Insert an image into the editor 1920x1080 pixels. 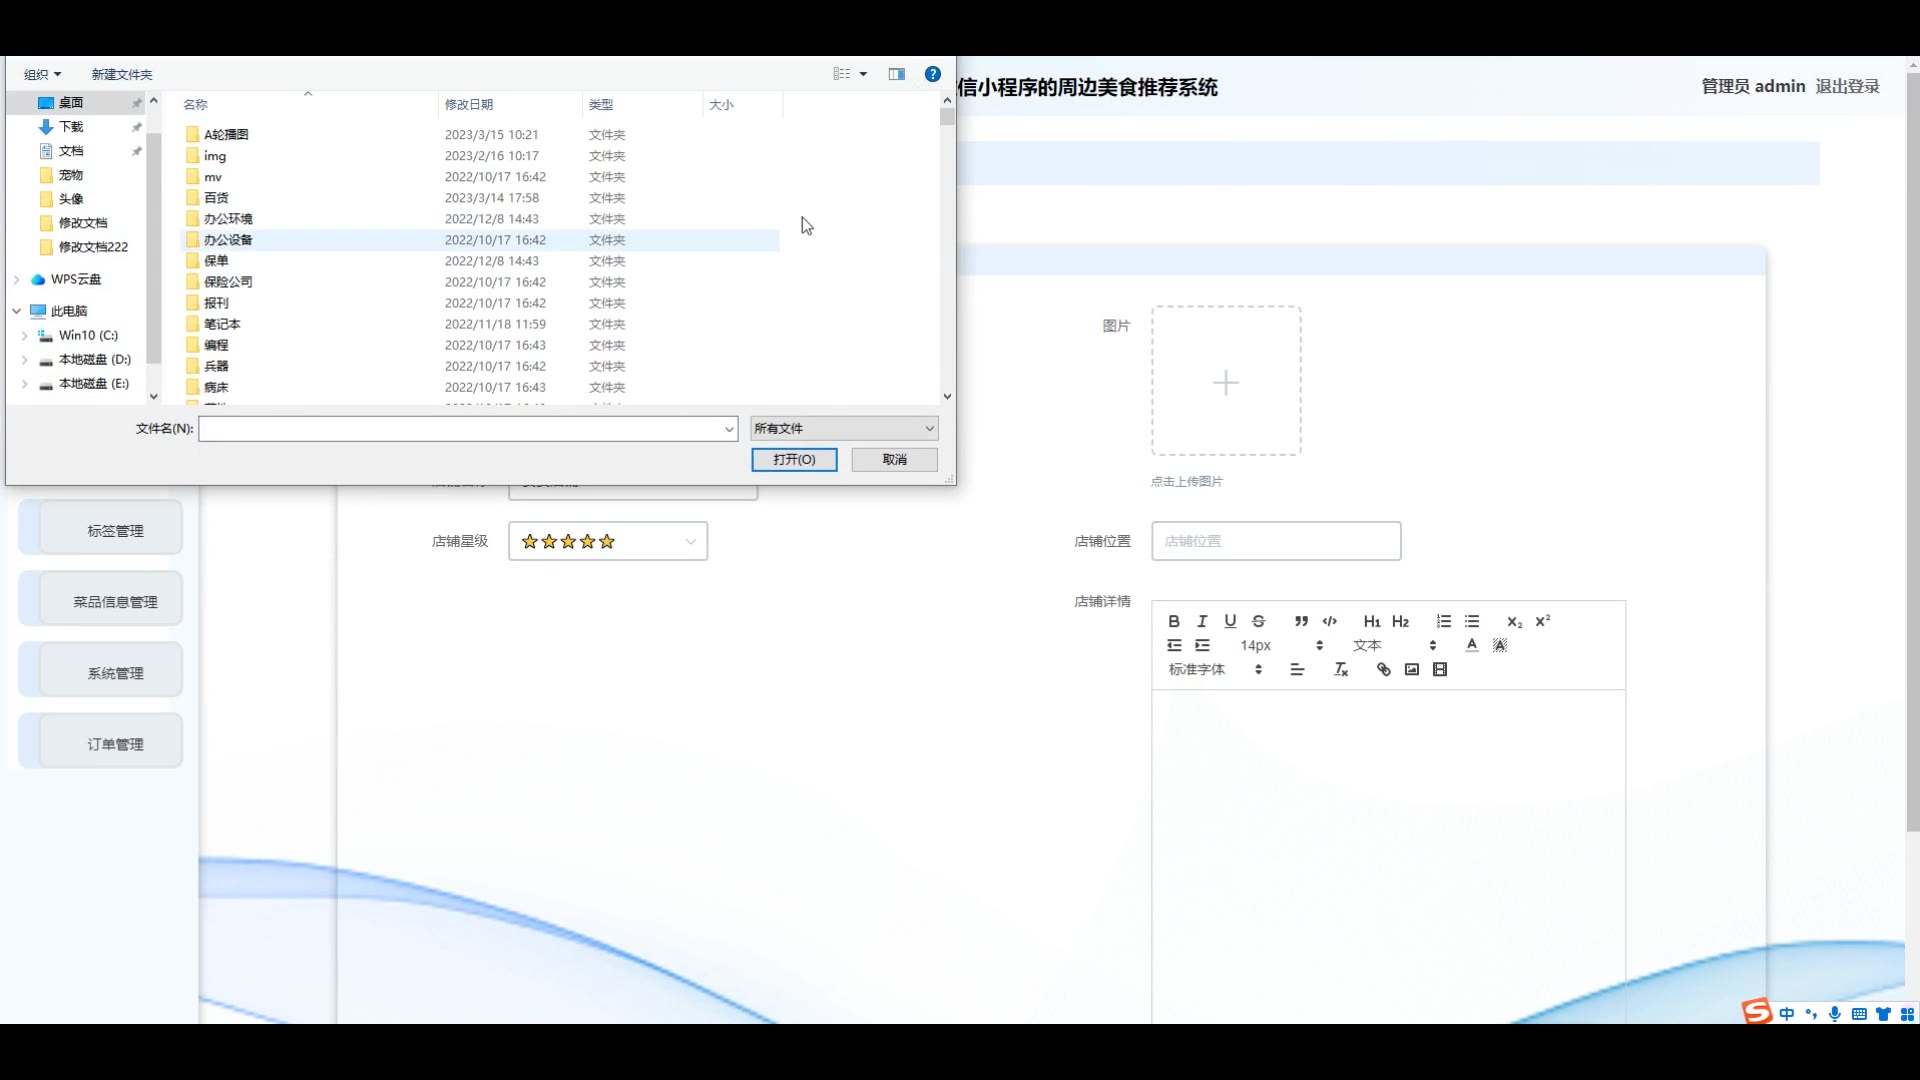click(1412, 670)
